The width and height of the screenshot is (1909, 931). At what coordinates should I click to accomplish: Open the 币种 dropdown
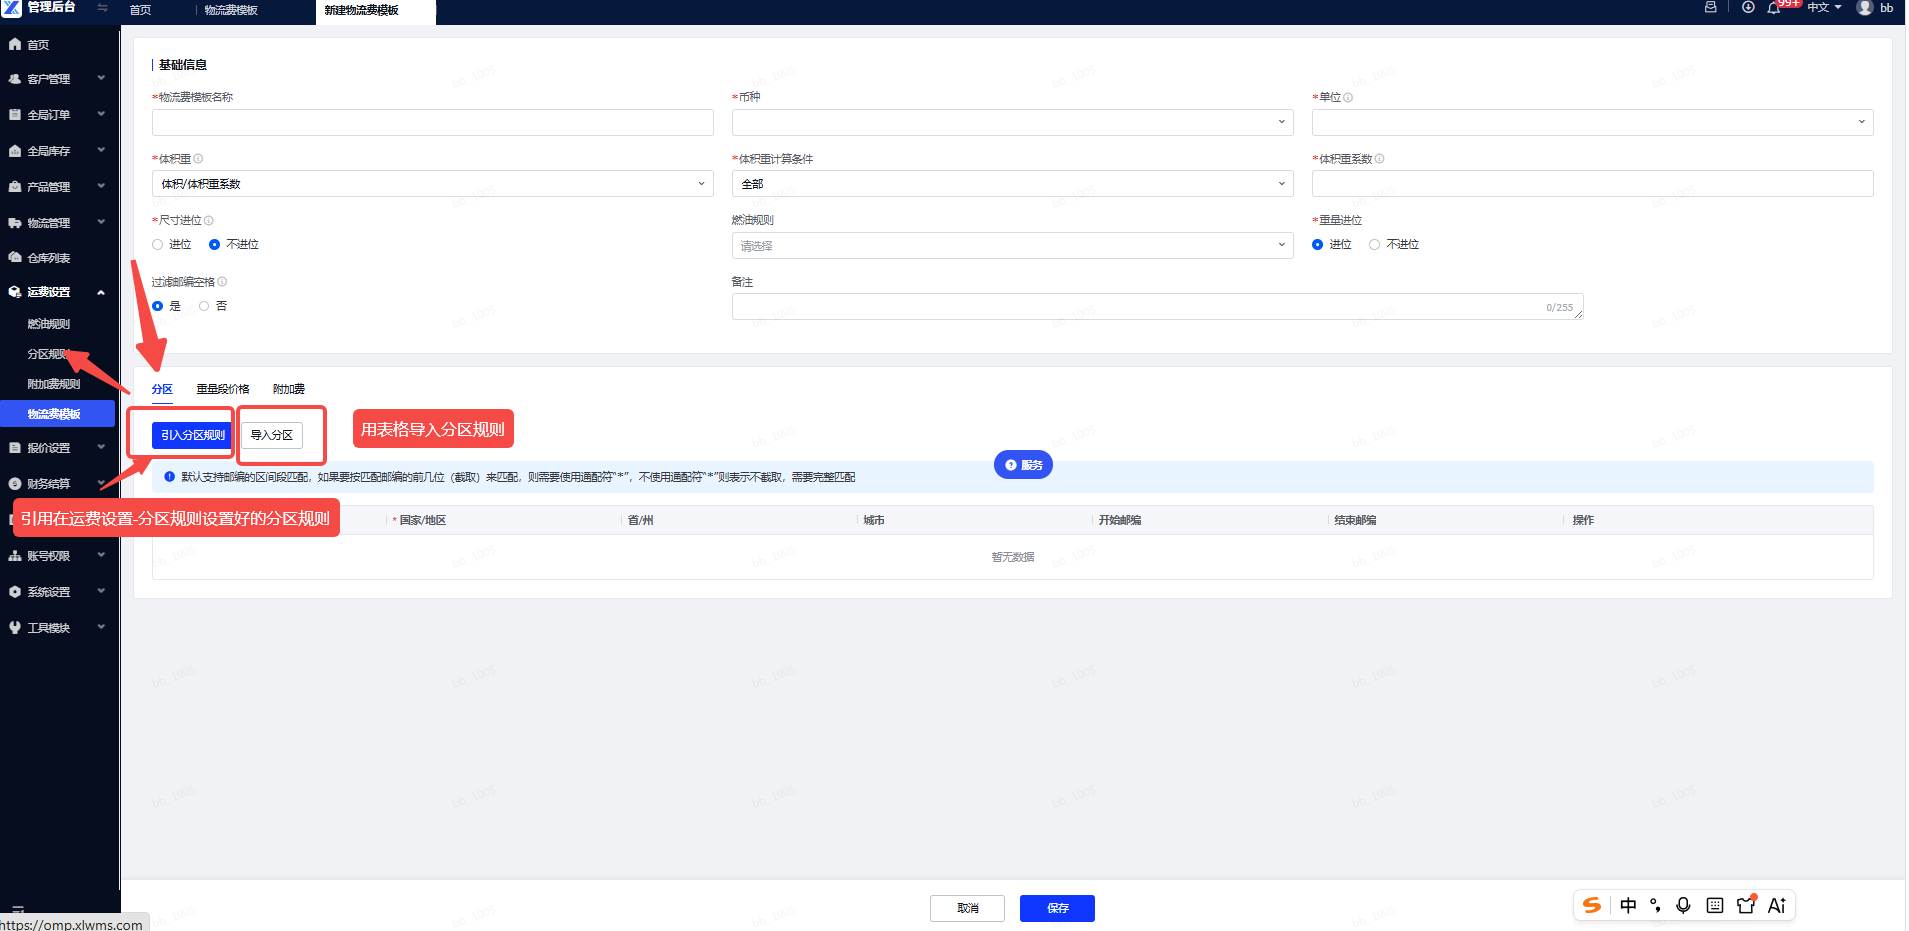point(1012,122)
